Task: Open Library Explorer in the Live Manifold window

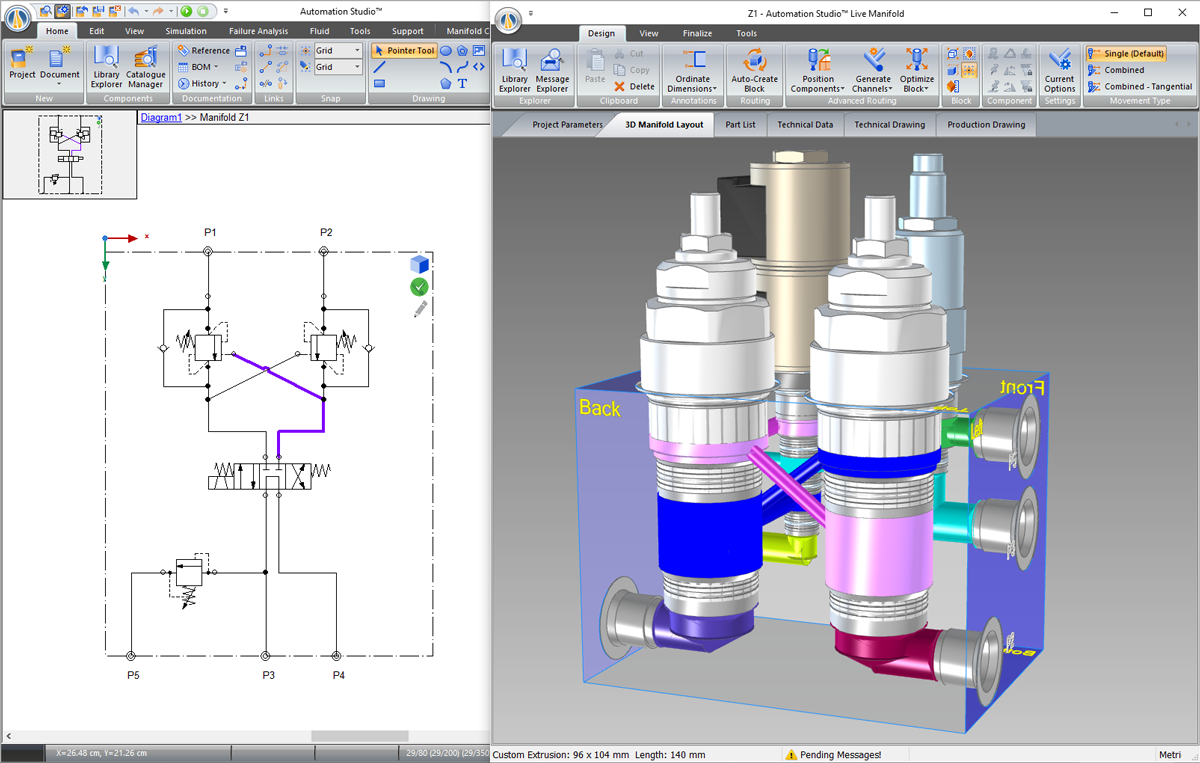Action: click(515, 70)
